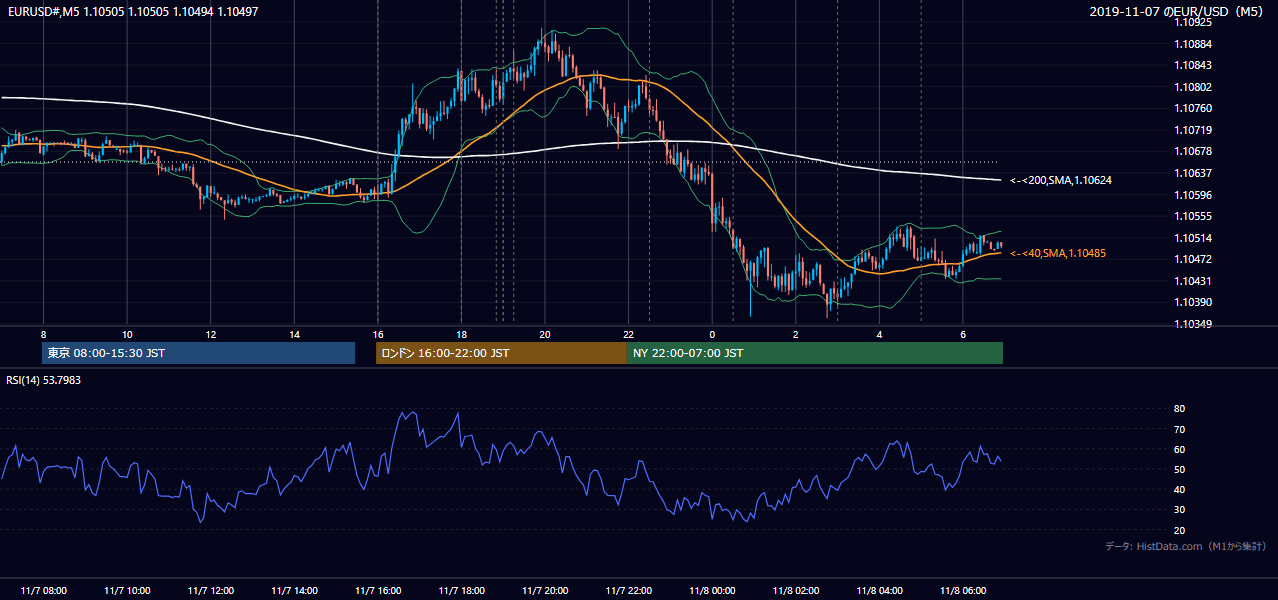Viewport: 1278px width, 600px height.
Task: Click the 1.10555 price axis label
Action: coord(1193,216)
